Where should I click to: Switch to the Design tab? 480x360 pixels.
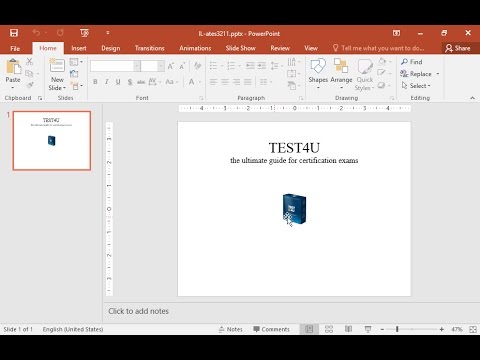111,48
